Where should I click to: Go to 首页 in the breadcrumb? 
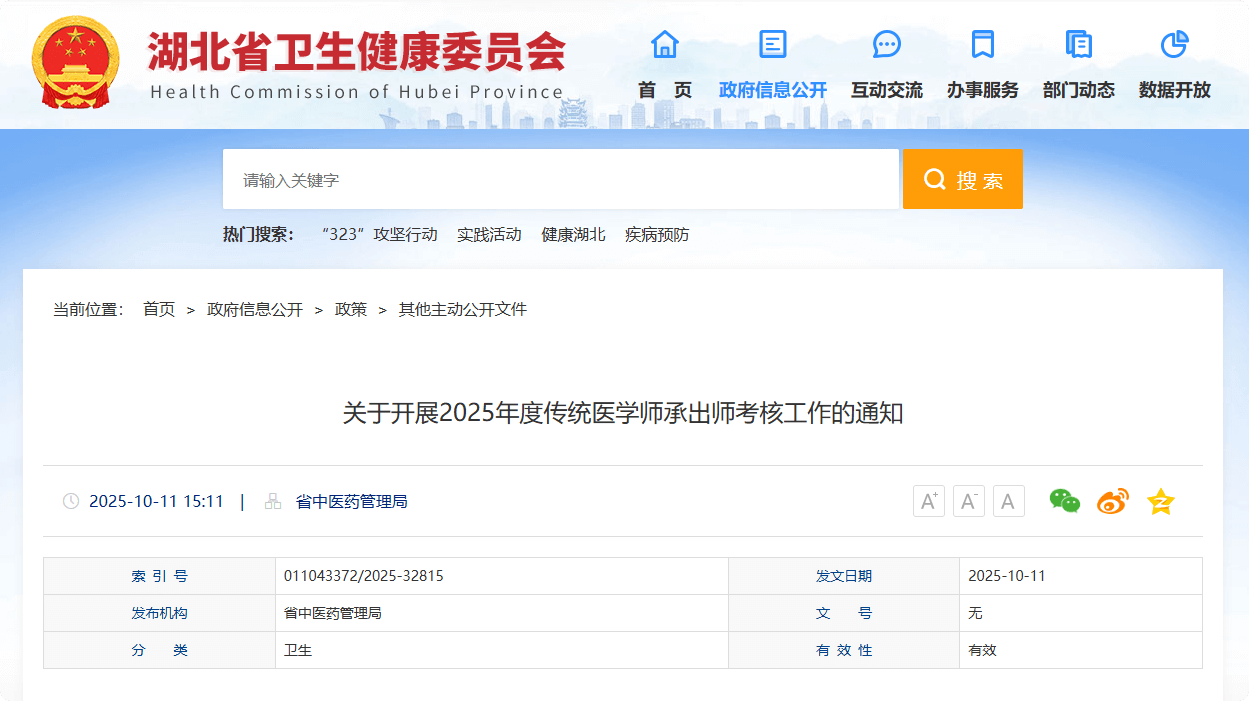coord(159,310)
